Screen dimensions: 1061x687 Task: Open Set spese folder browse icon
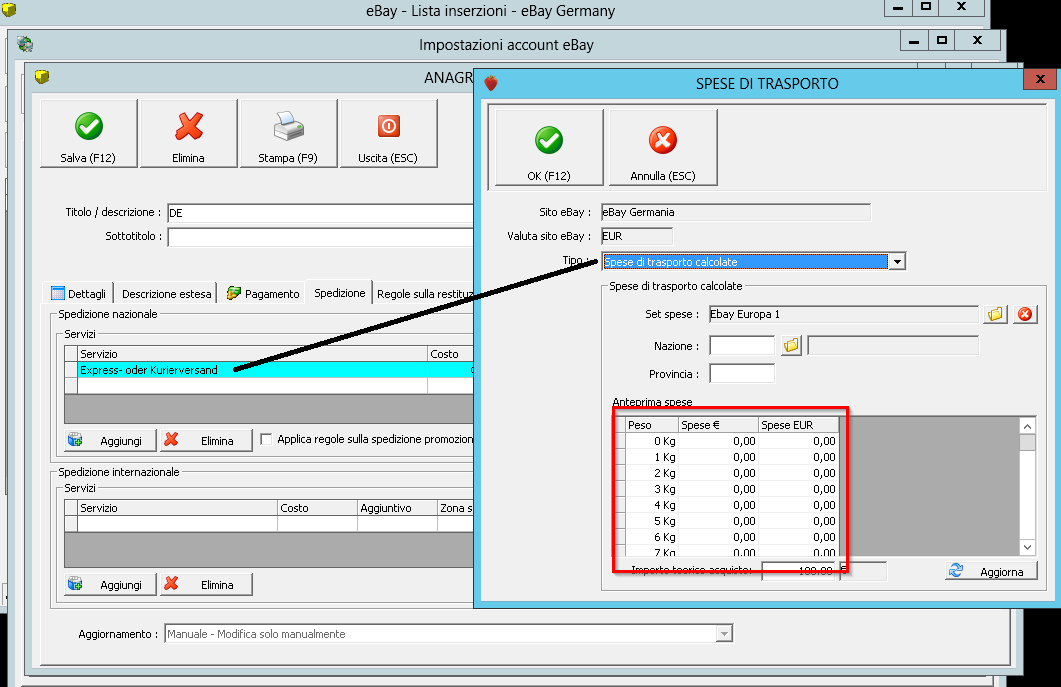995,314
